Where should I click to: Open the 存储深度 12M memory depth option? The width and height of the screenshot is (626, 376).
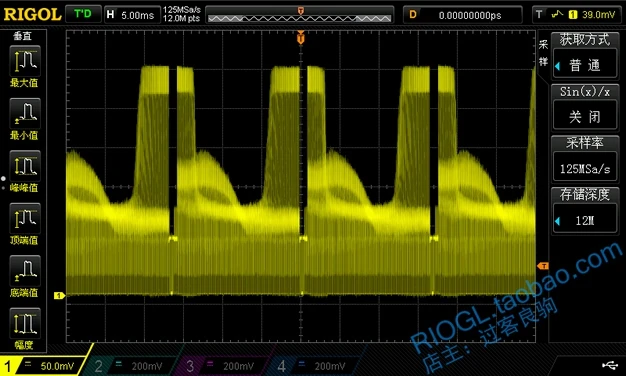(x=584, y=211)
